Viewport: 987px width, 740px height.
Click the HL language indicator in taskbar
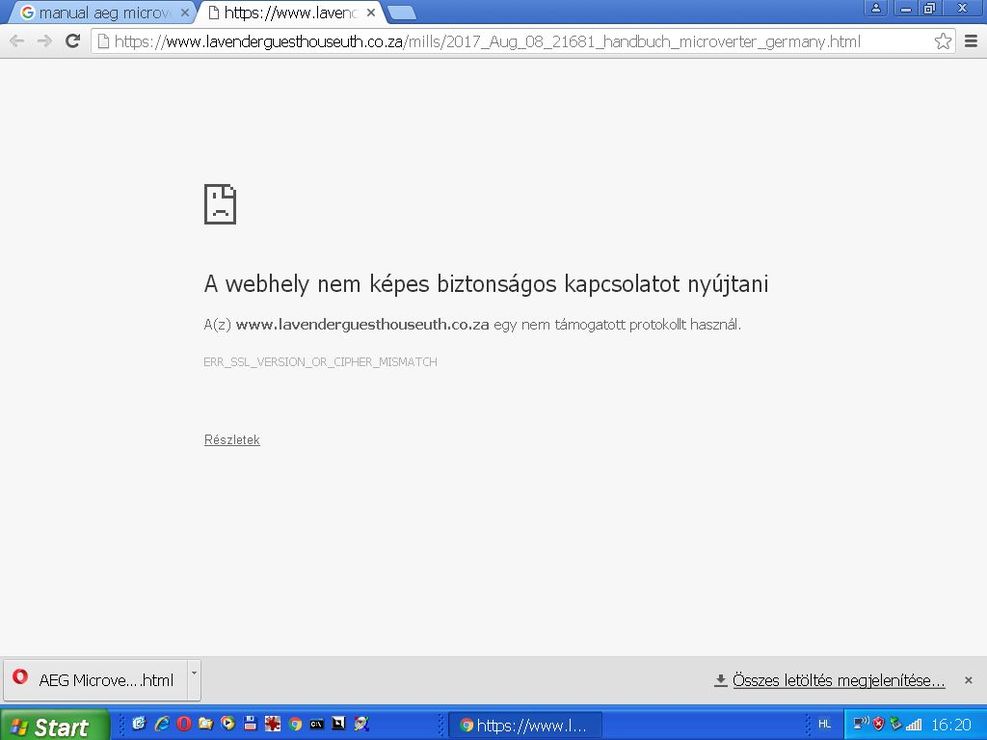point(824,724)
